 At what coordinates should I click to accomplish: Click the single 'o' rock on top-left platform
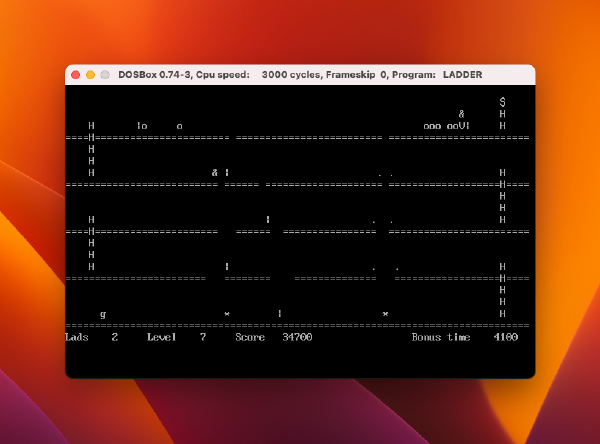(179, 126)
